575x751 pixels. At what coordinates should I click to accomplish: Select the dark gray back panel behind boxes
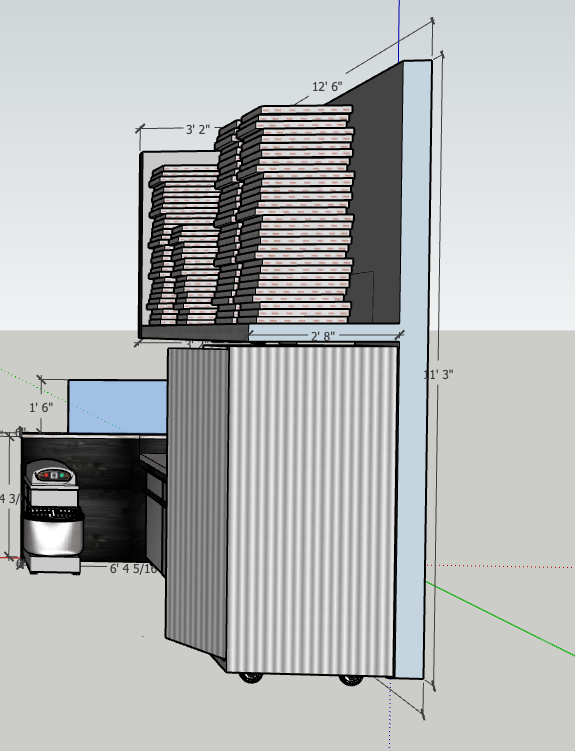pyautogui.click(x=378, y=192)
